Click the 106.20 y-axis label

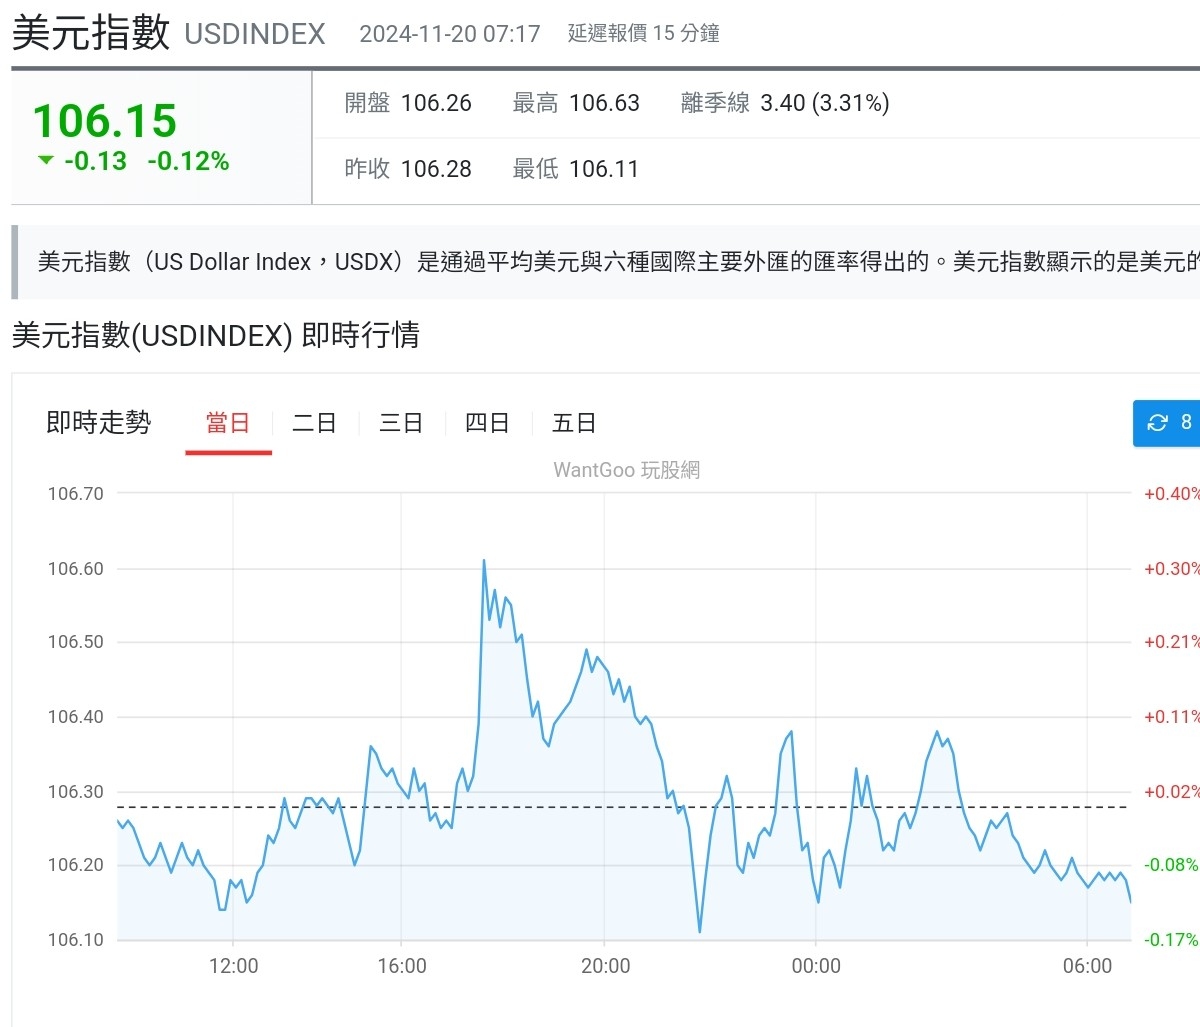(x=76, y=865)
